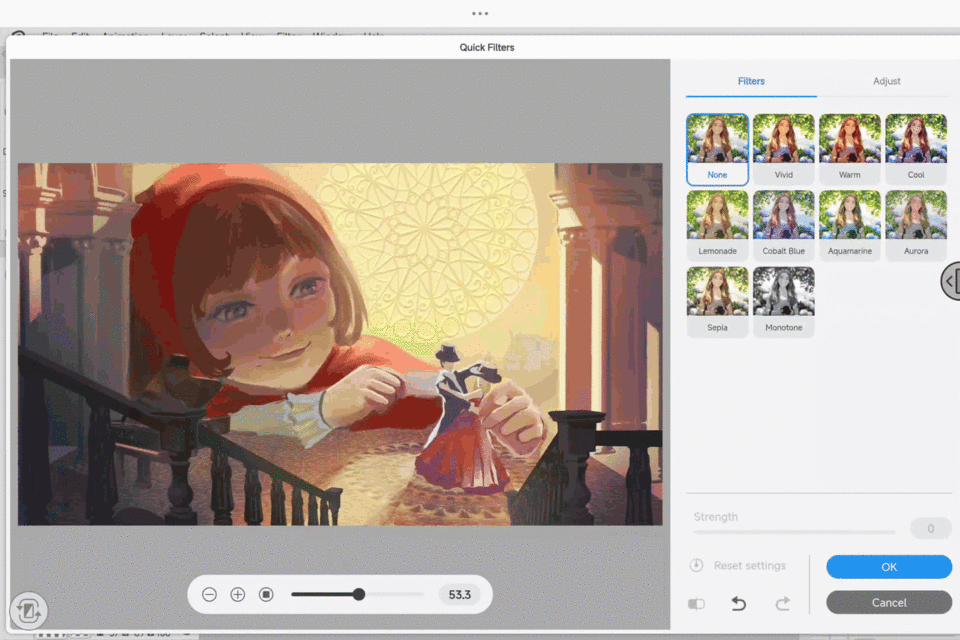The width and height of the screenshot is (960, 640).
Task: Apply the Aquamarine filter
Action: point(849,225)
